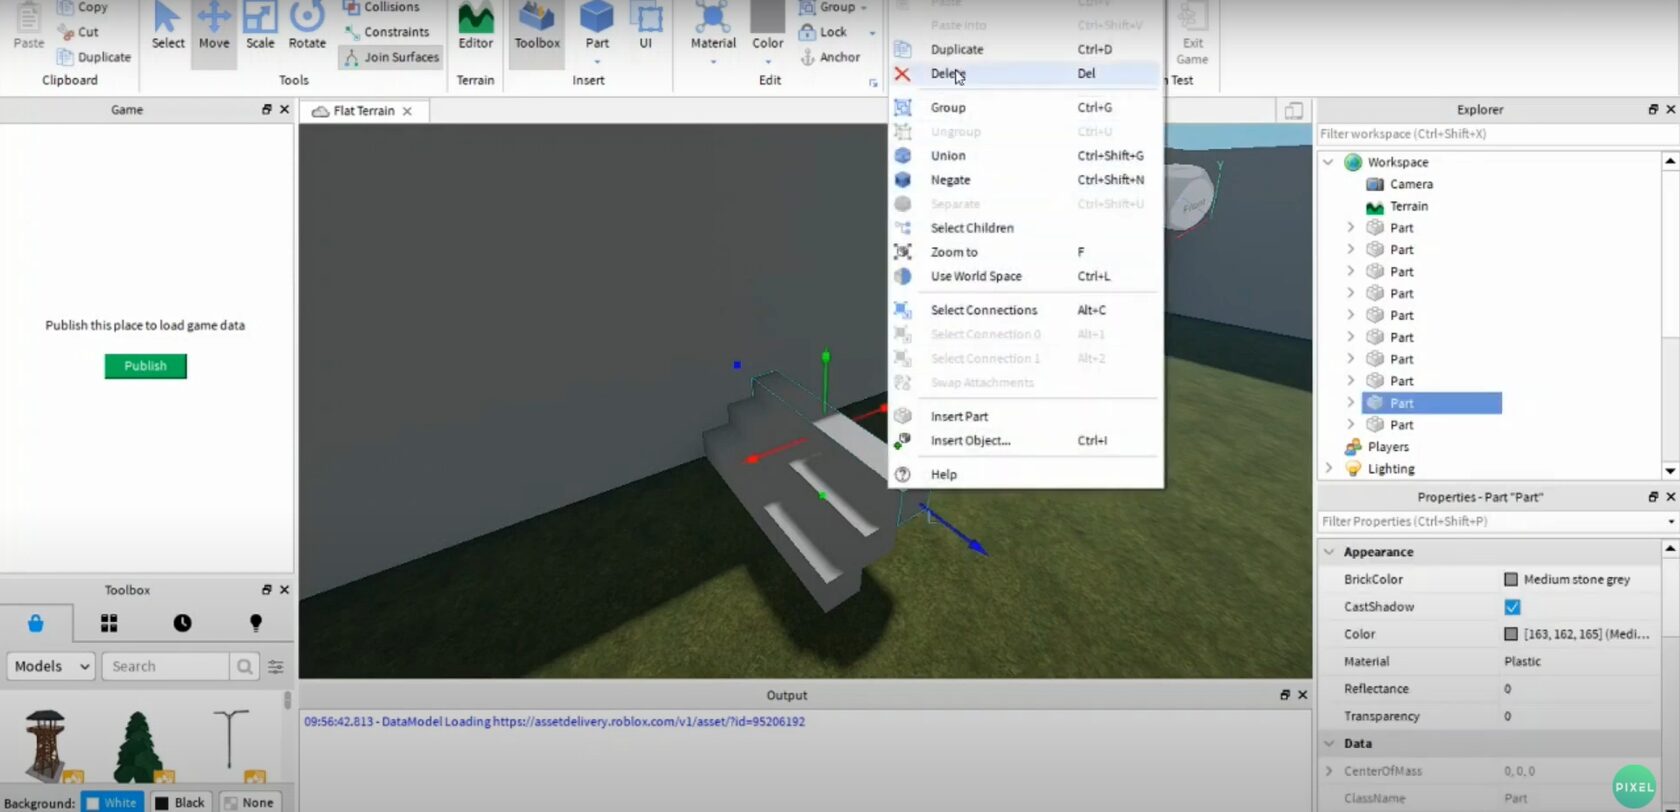The image size is (1680, 812).
Task: Click Cut in Clipboard section
Action: (78, 32)
